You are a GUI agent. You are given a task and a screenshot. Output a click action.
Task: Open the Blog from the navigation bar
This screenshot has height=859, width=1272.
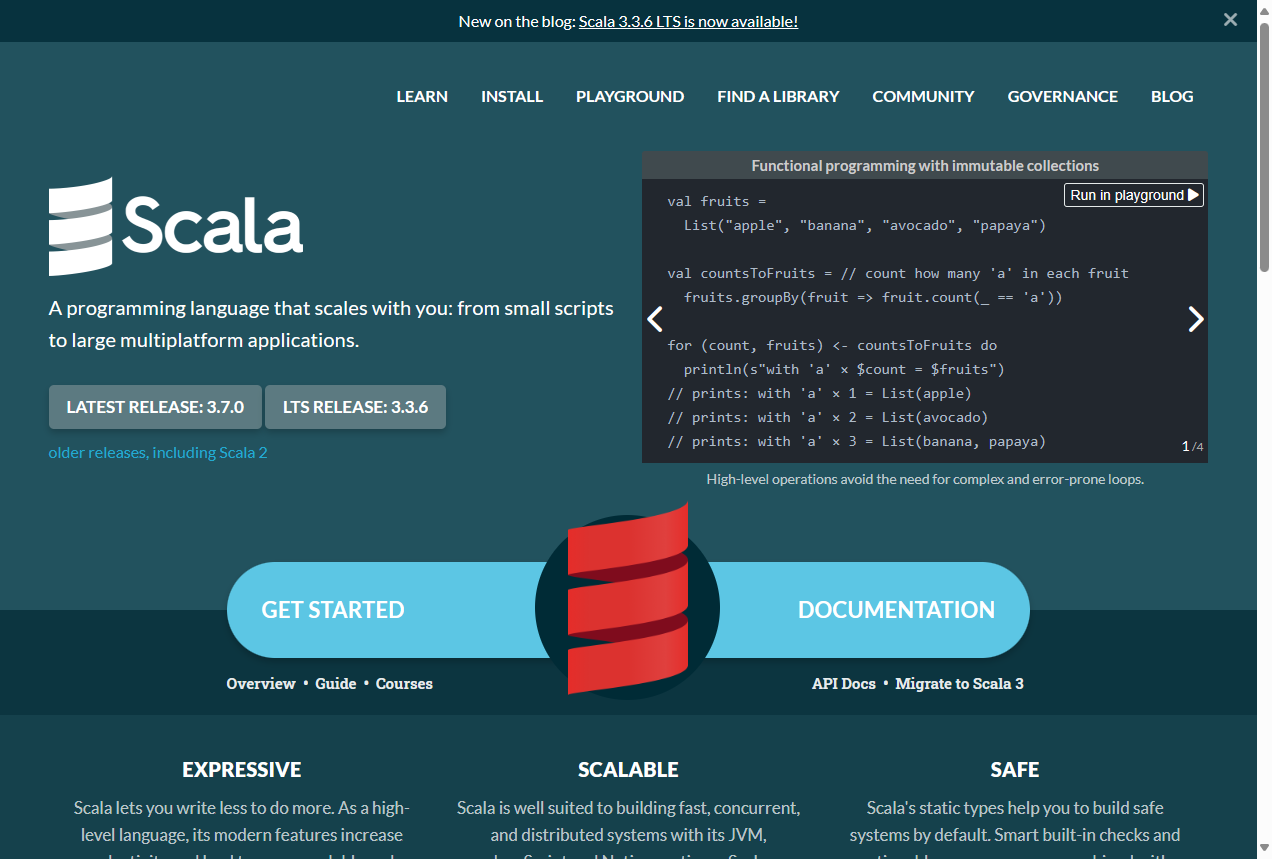coord(1172,96)
